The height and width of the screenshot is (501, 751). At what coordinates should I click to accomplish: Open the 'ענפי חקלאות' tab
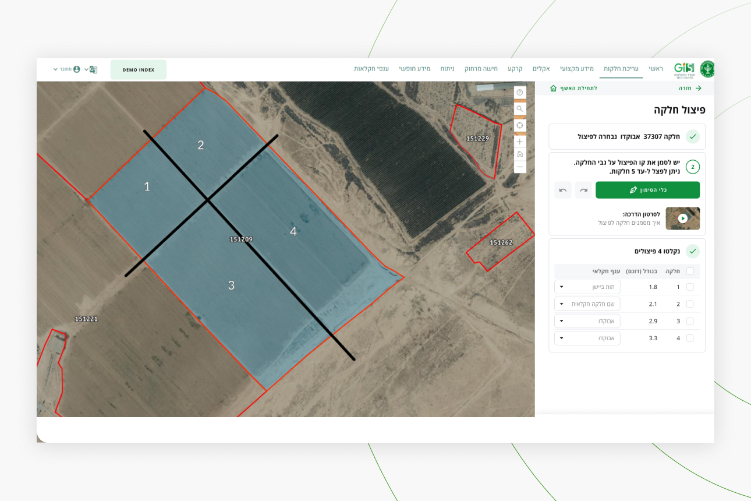[371, 69]
